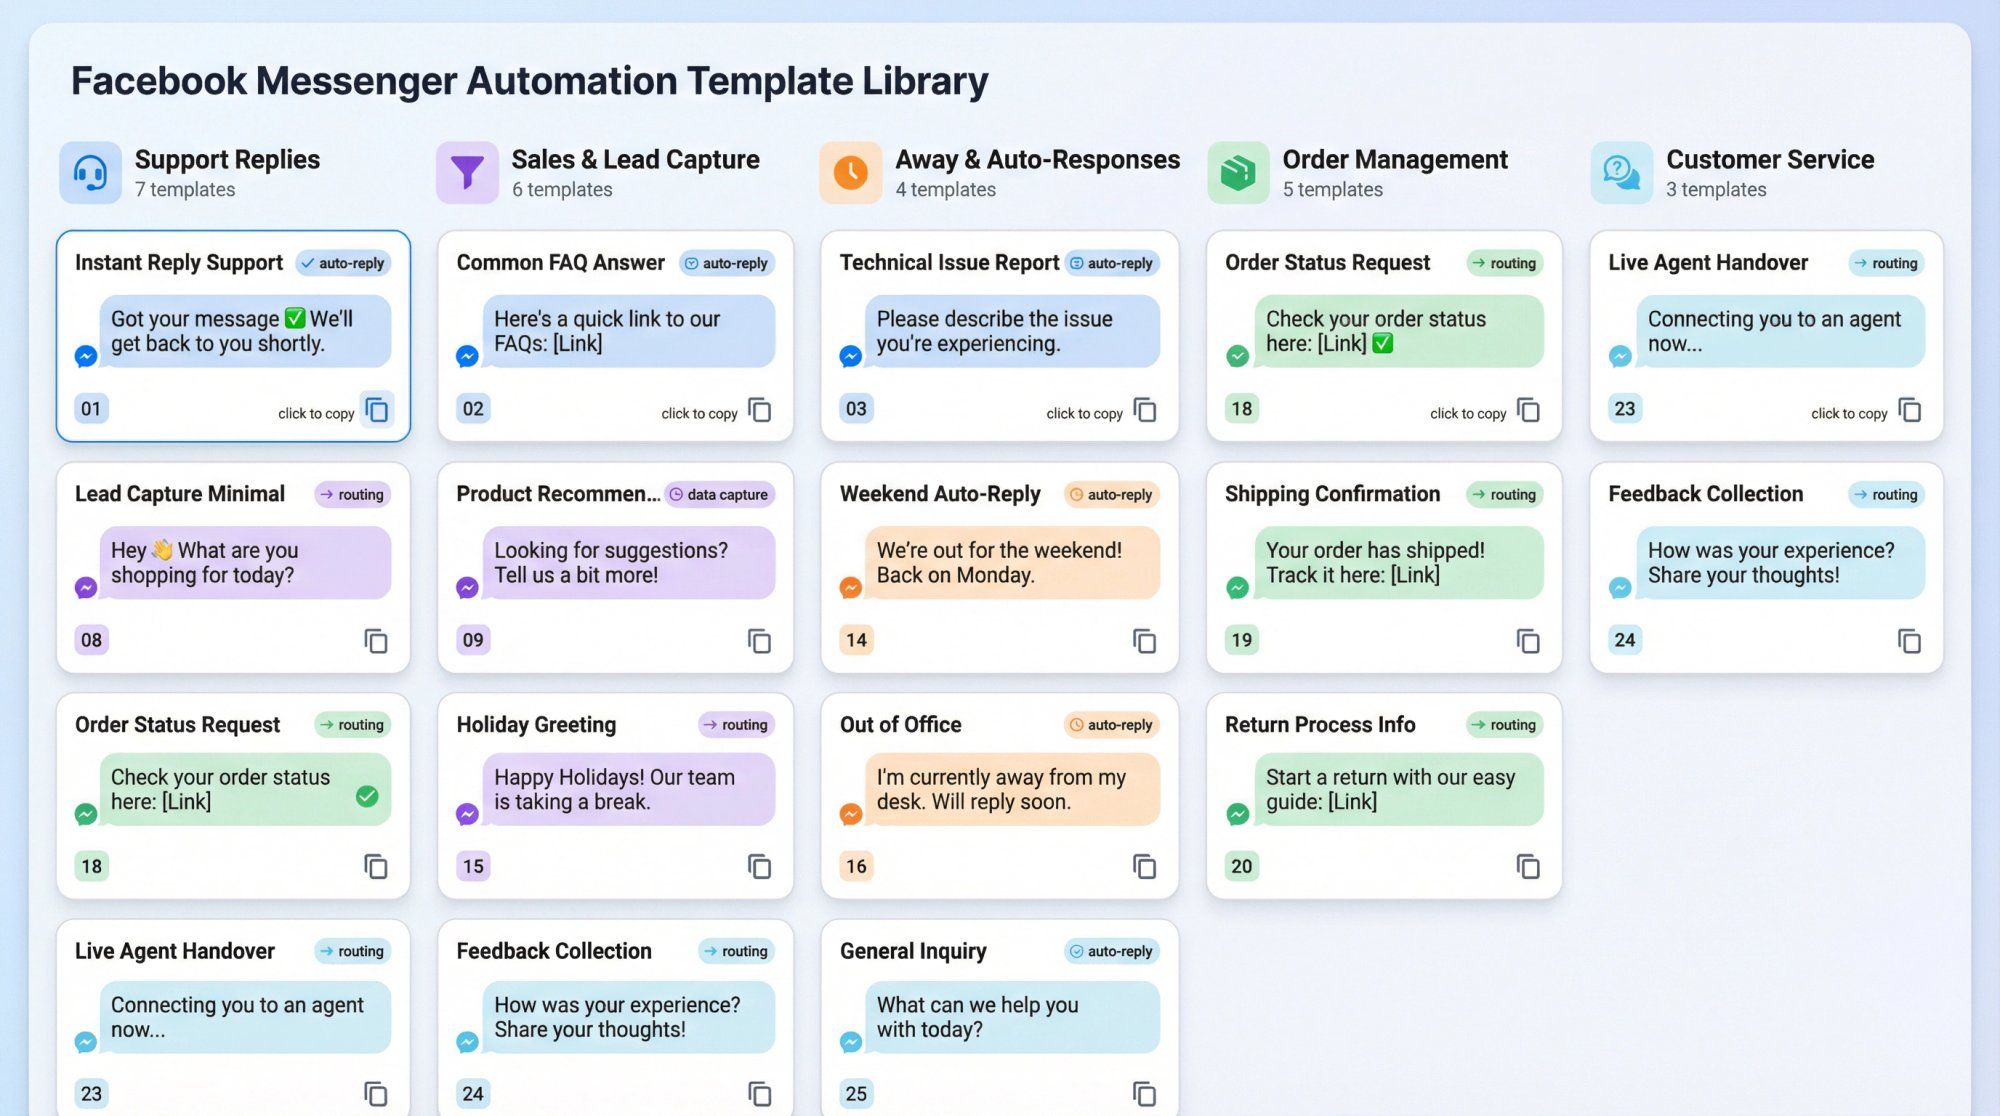This screenshot has width=2000, height=1116.
Task: Copy the Out of Office template
Action: (x=1145, y=867)
